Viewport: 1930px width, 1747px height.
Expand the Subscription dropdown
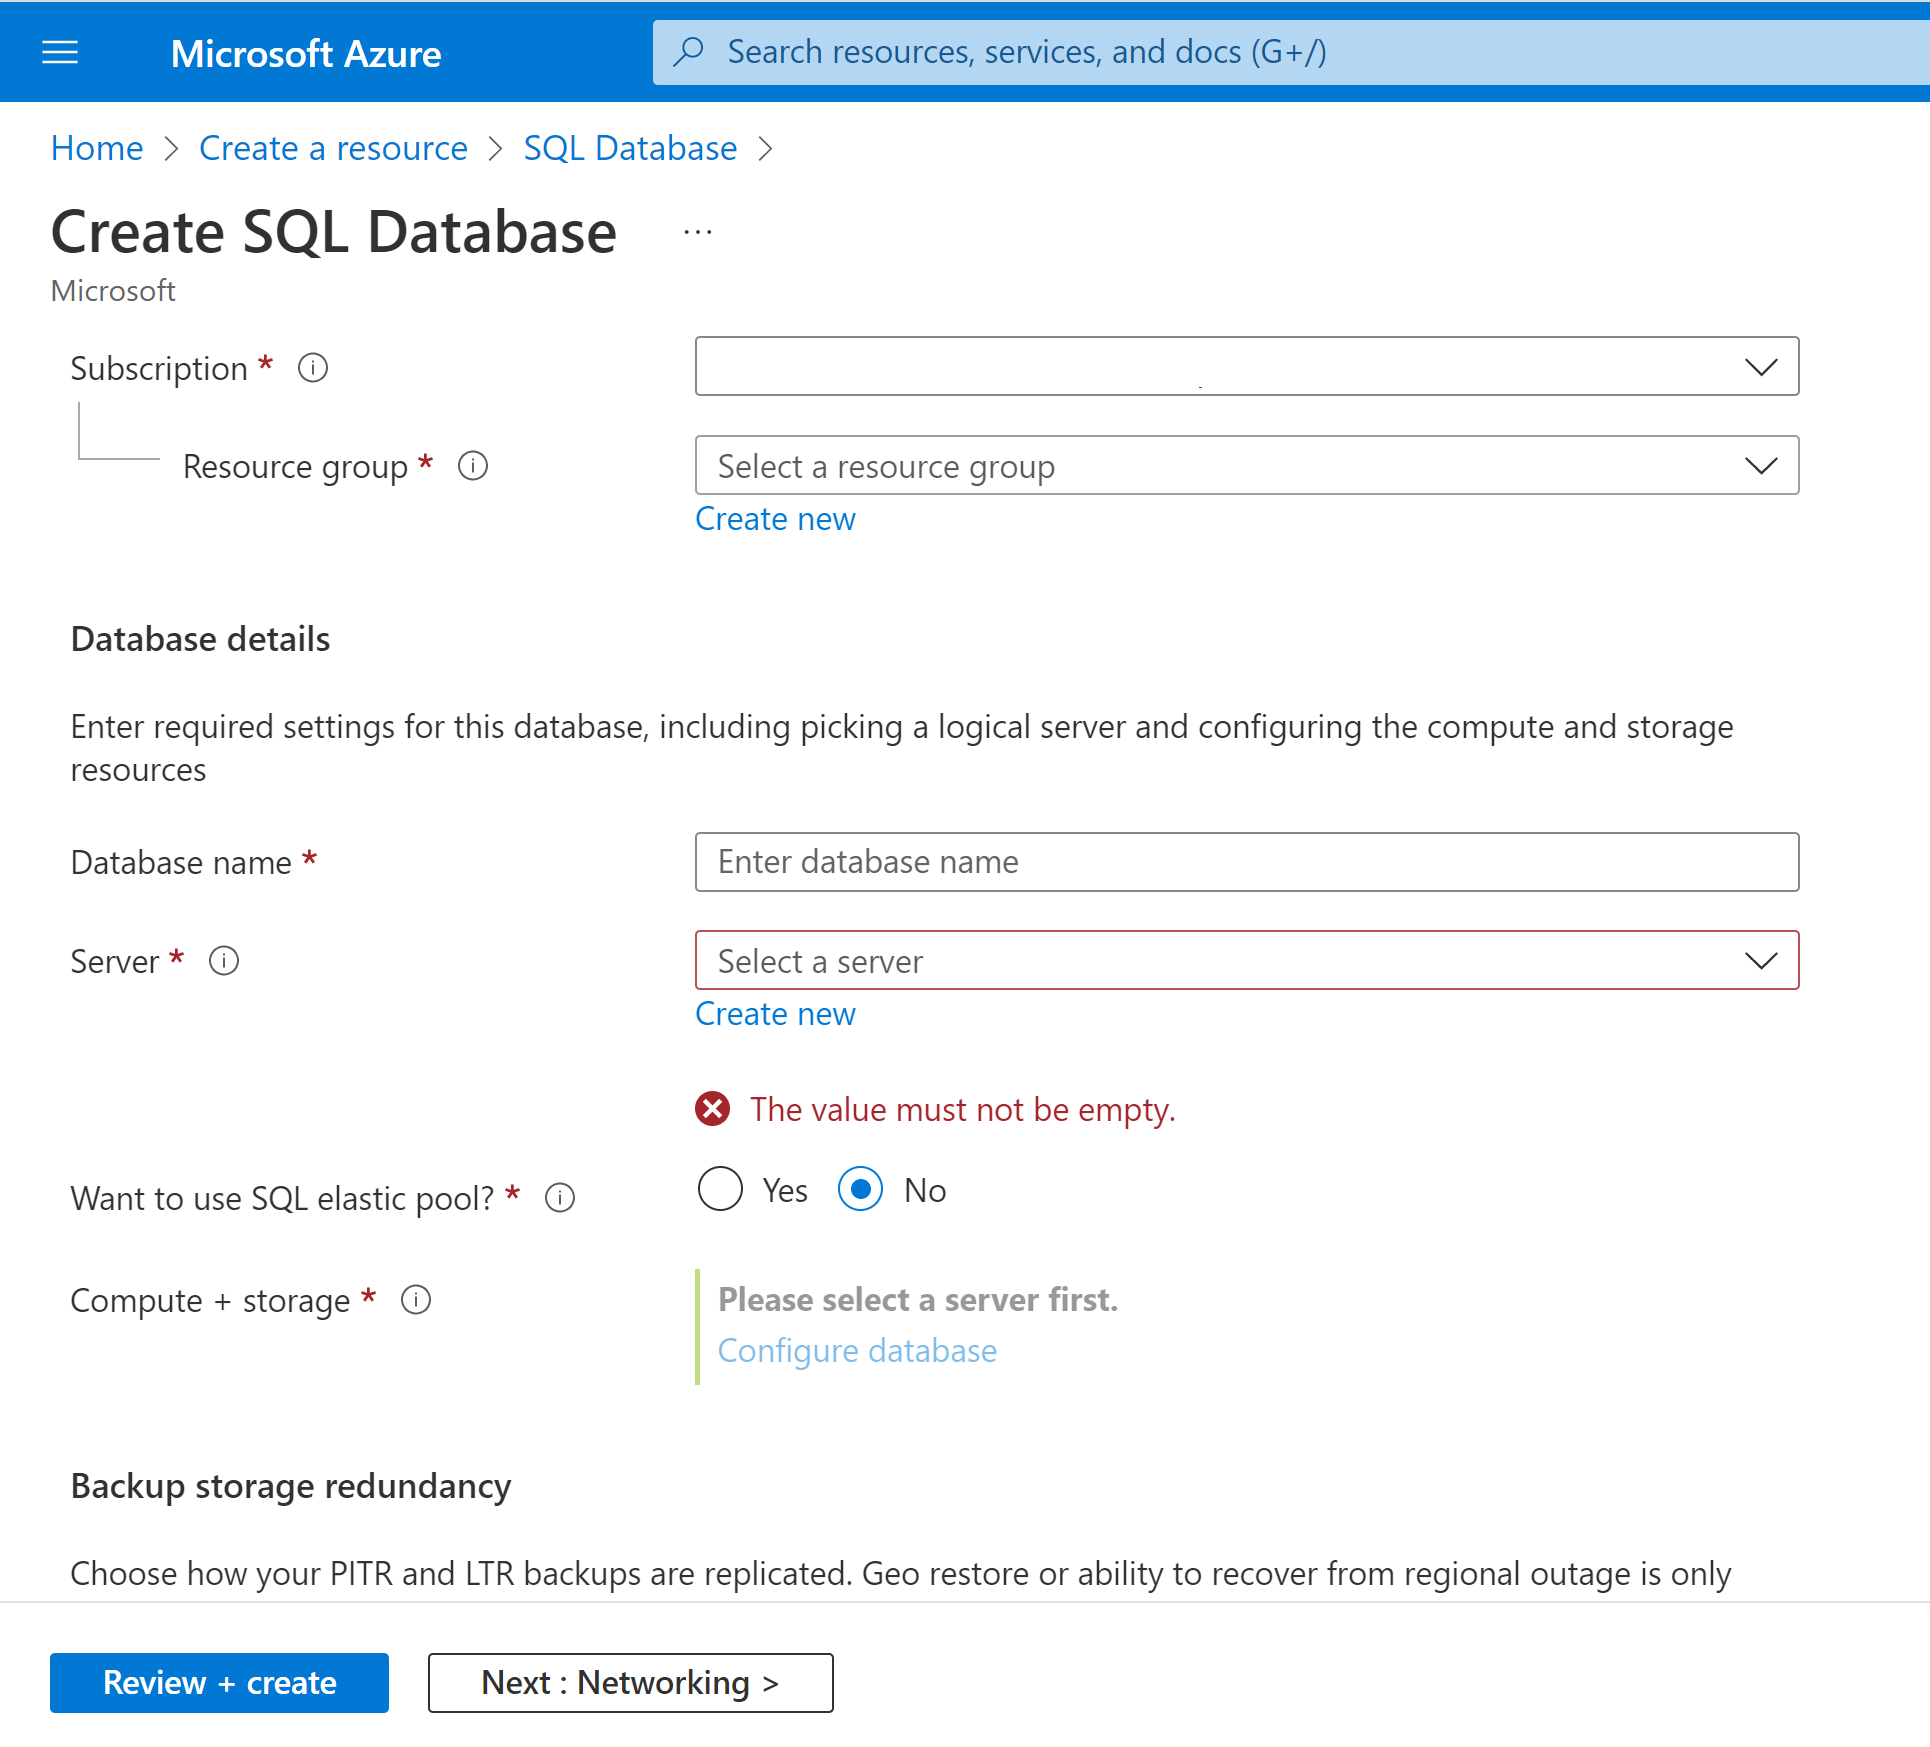(1246, 366)
